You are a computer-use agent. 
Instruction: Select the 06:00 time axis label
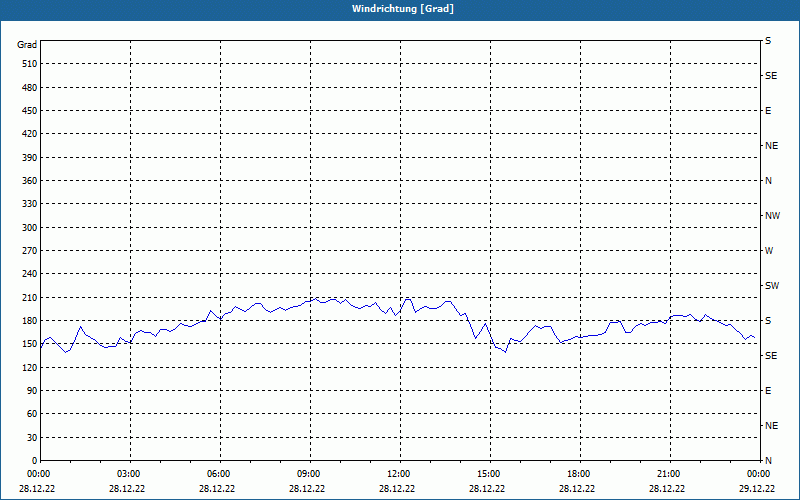coord(219,474)
